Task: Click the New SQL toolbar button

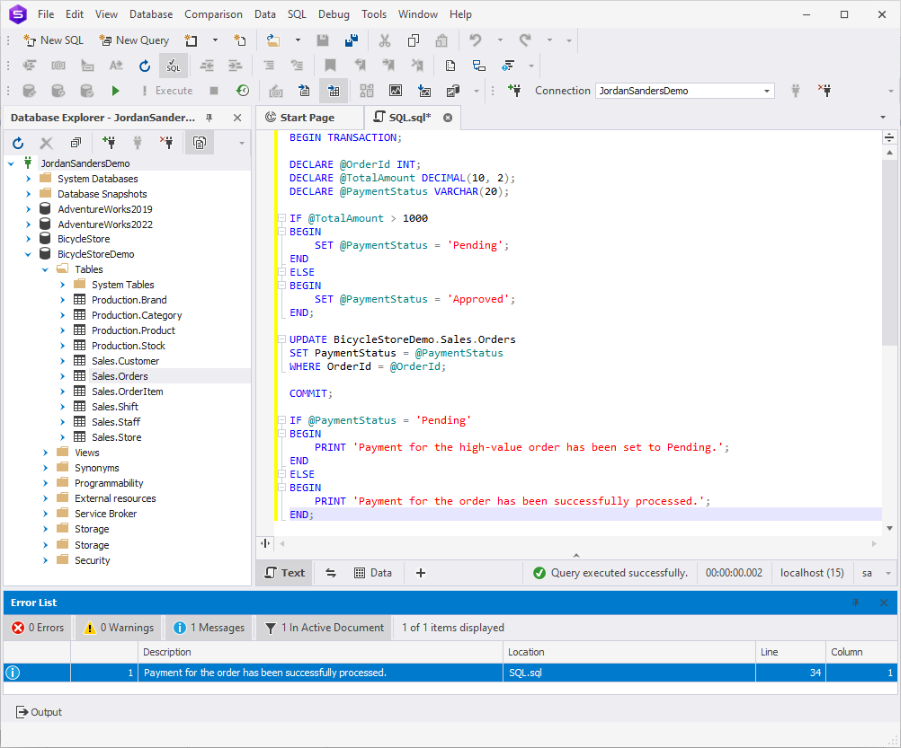Action: pyautogui.click(x=54, y=40)
